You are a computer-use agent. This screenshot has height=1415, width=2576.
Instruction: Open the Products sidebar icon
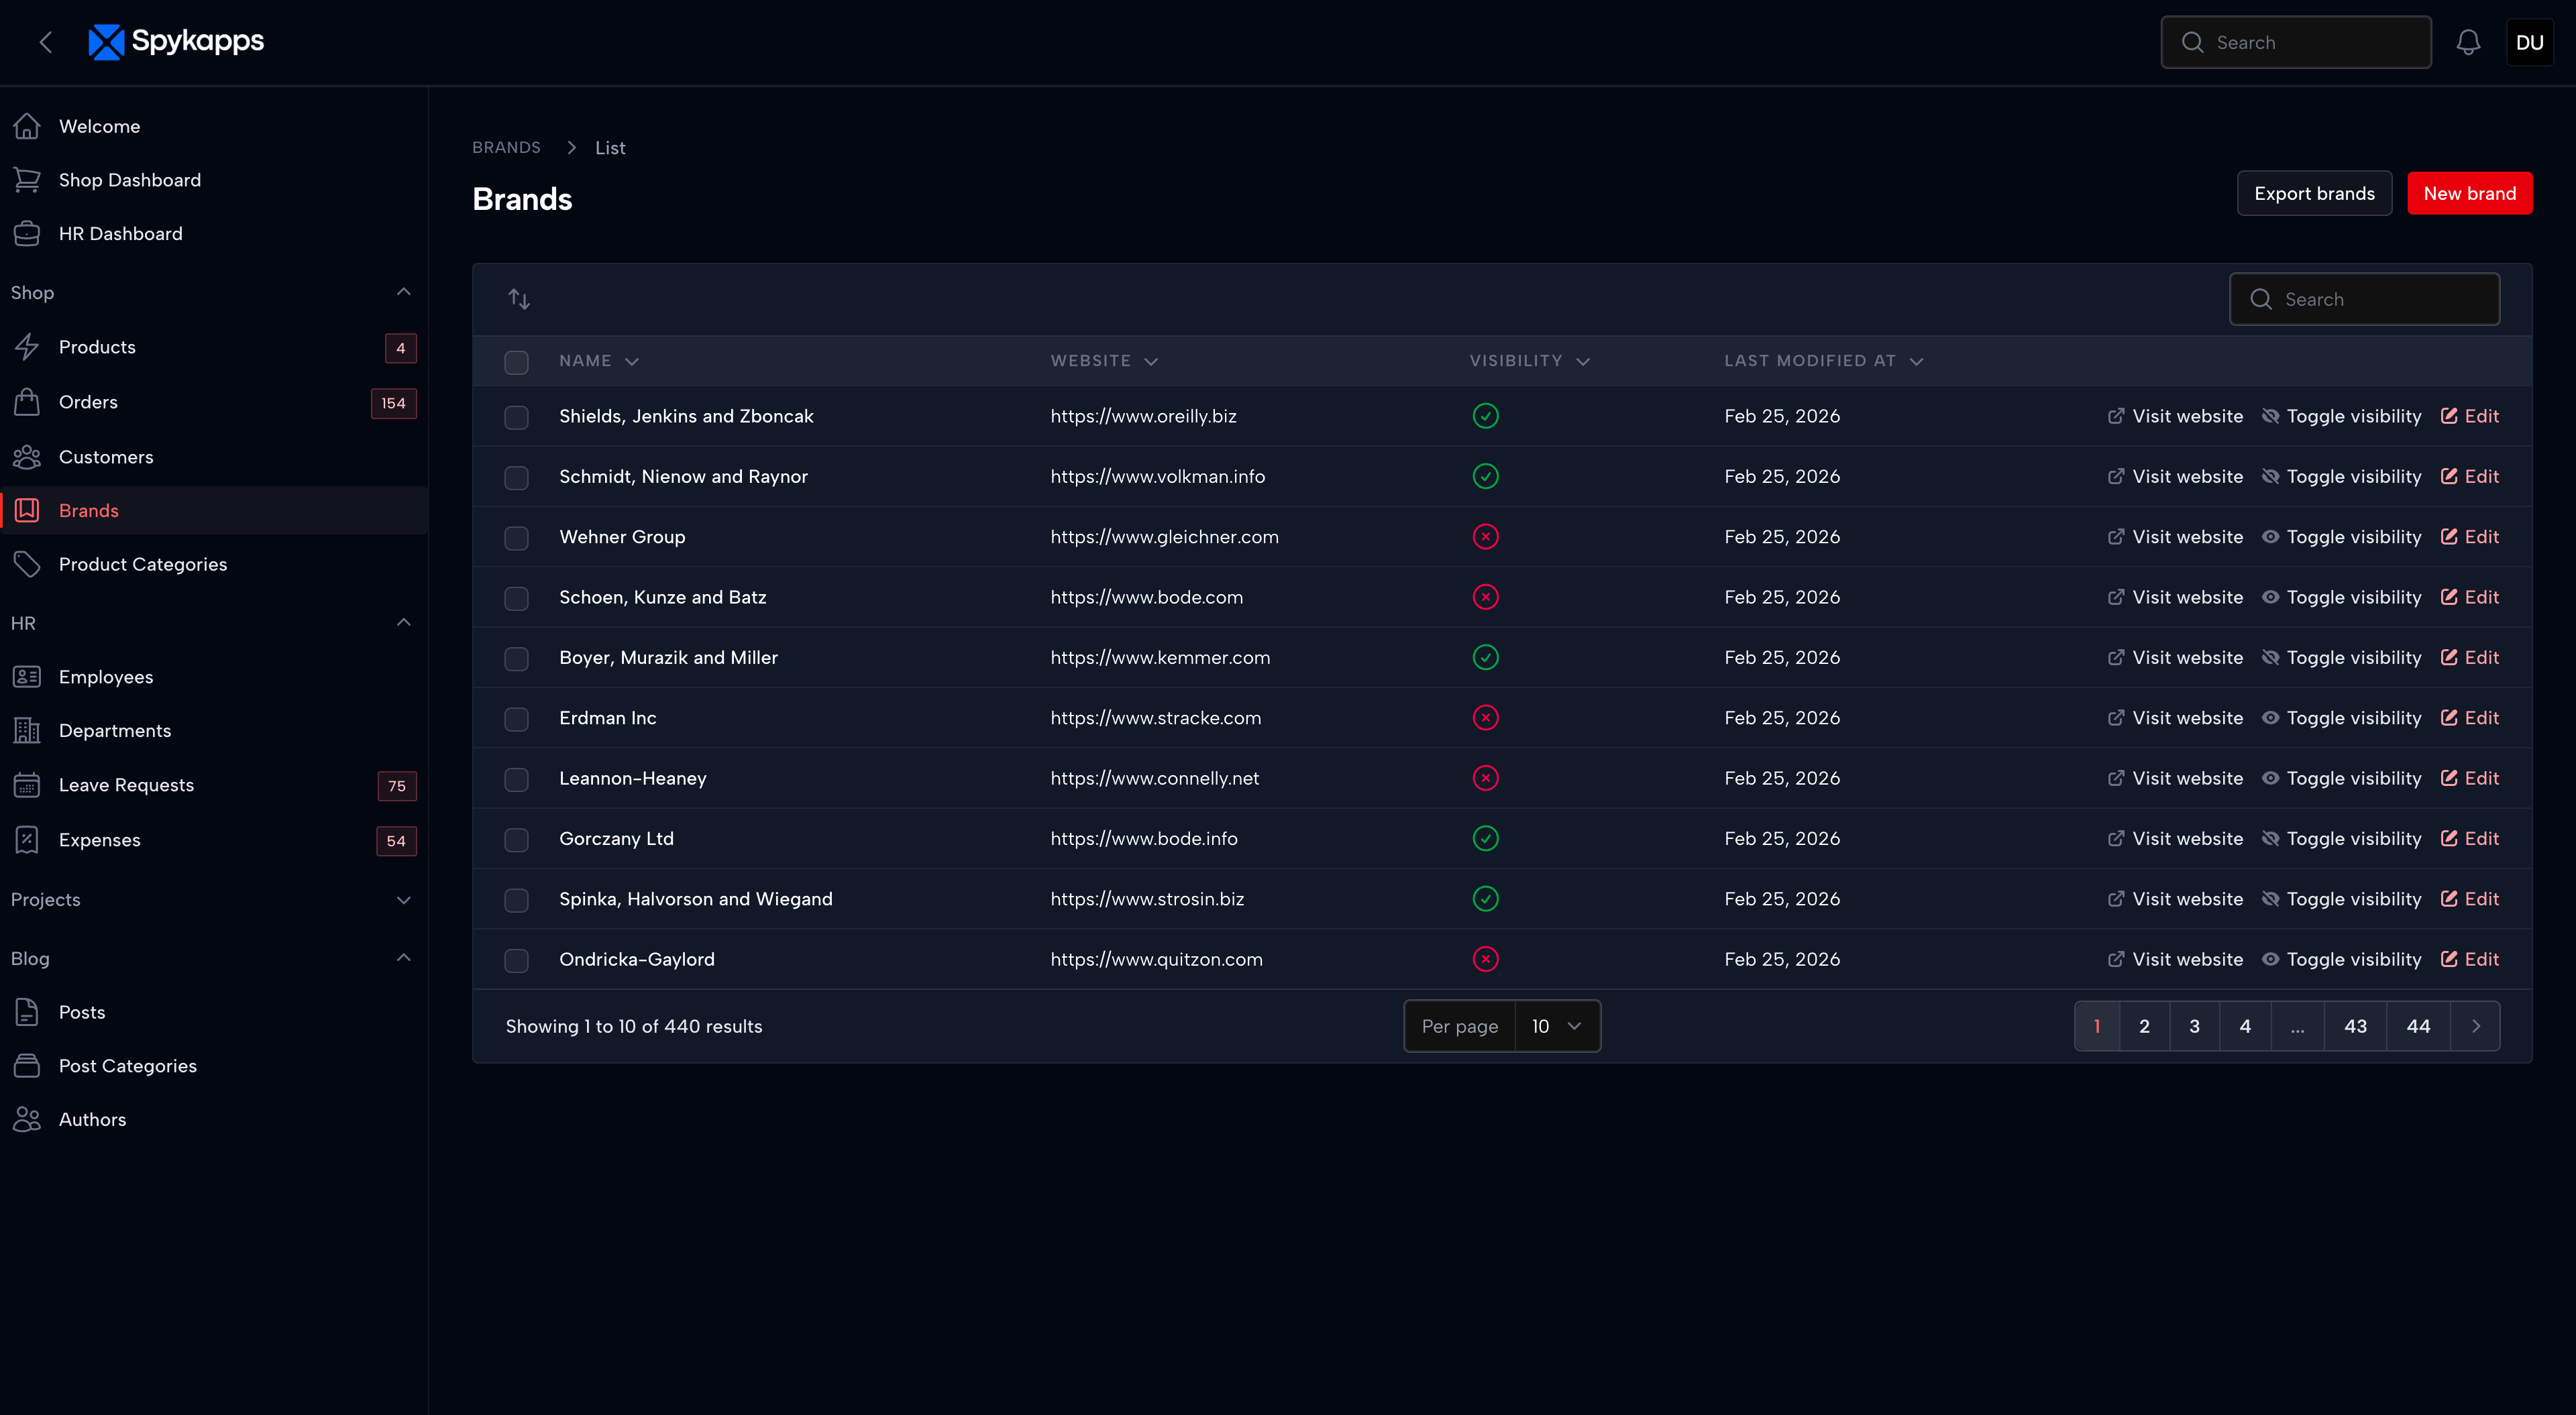point(27,347)
